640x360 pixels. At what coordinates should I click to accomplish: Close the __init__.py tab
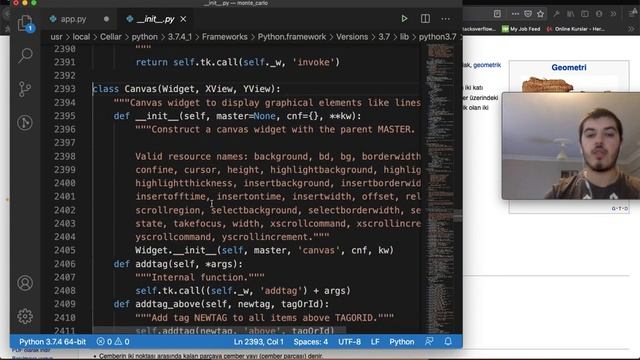click(183, 19)
